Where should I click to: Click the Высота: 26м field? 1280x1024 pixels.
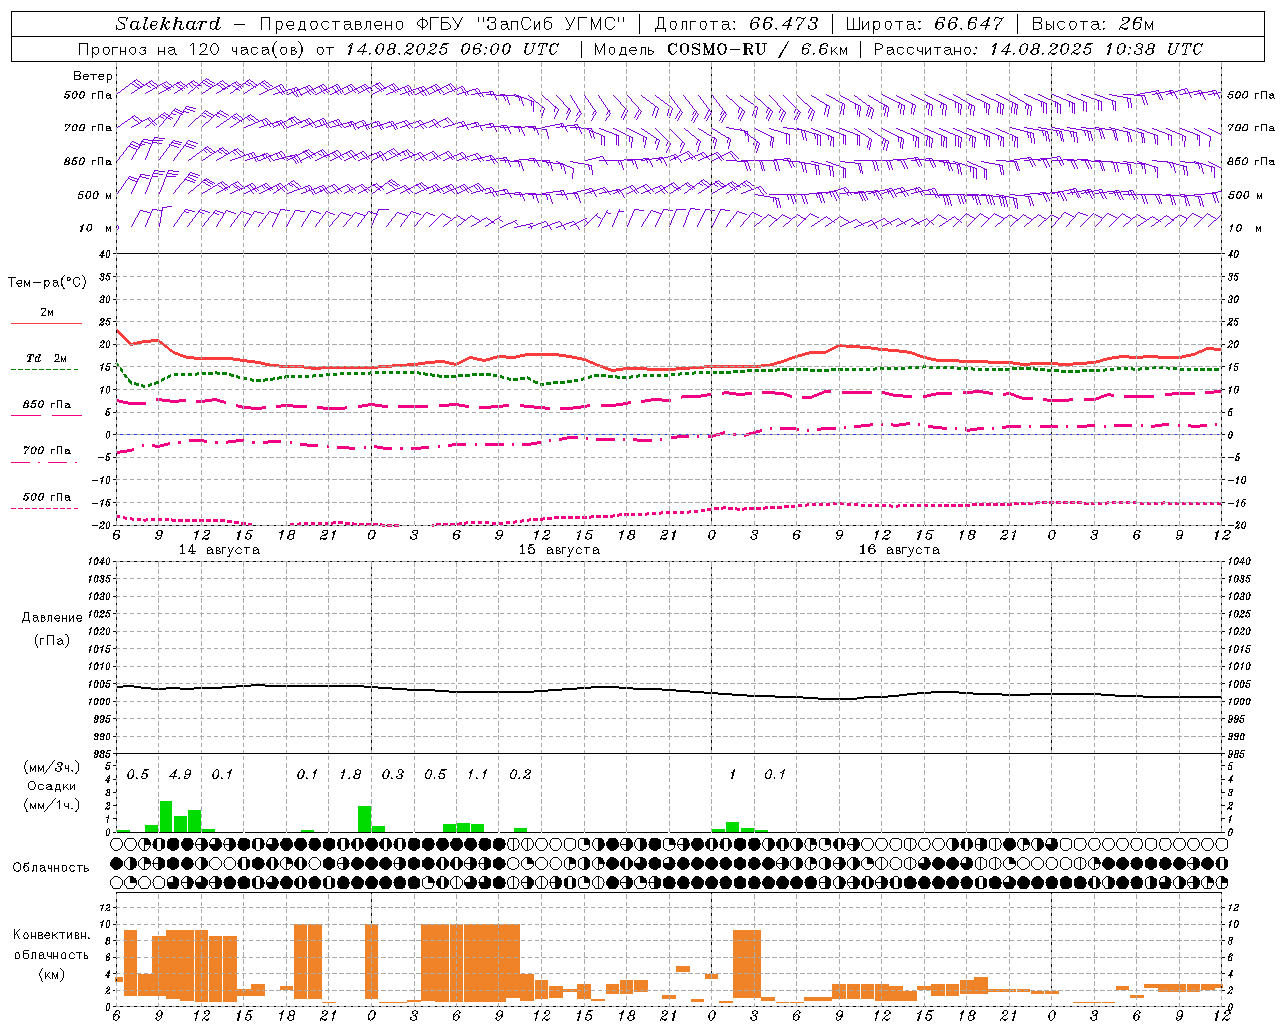[1092, 24]
